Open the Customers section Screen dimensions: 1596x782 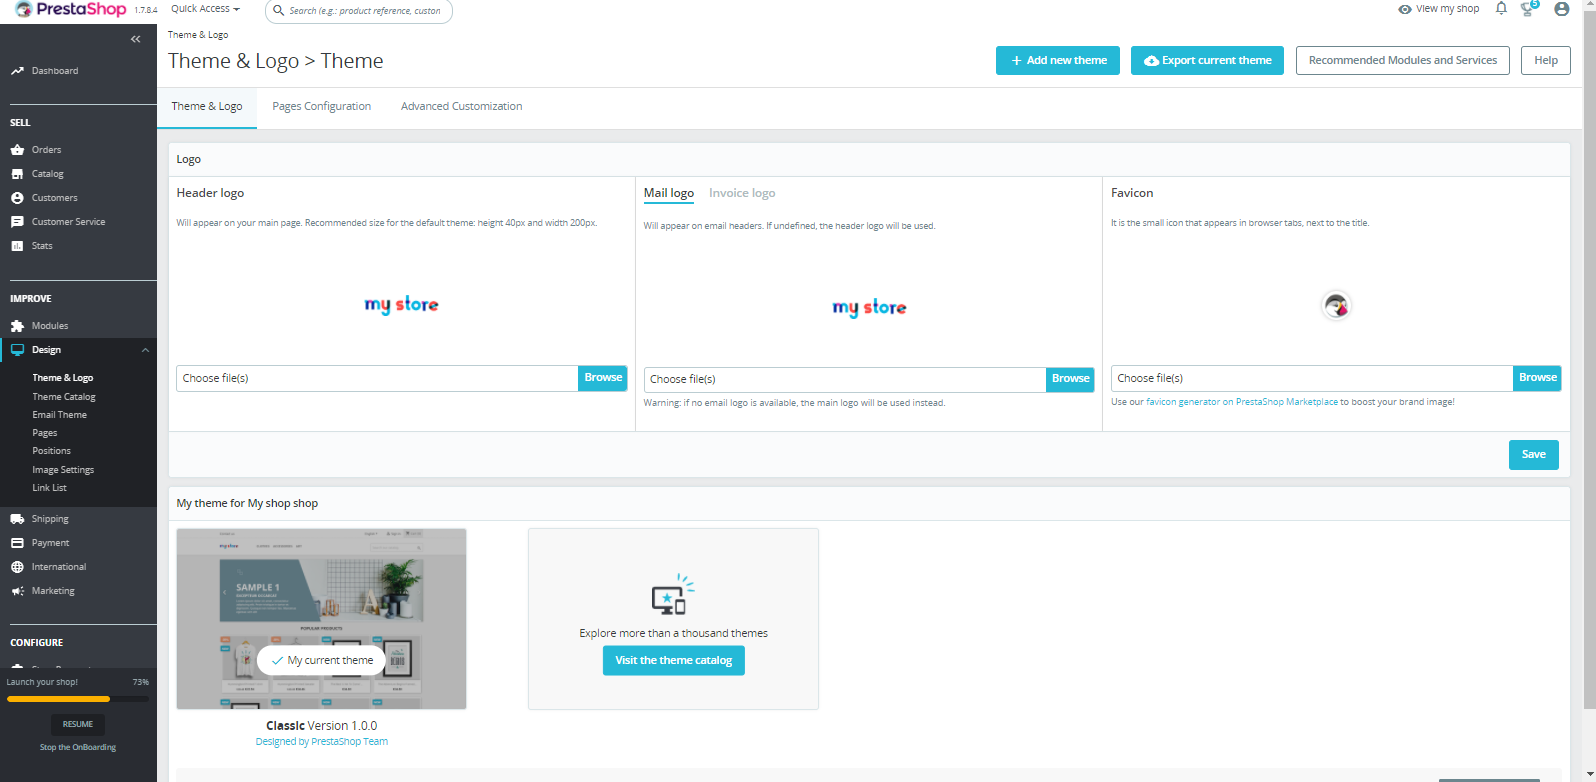(54, 198)
